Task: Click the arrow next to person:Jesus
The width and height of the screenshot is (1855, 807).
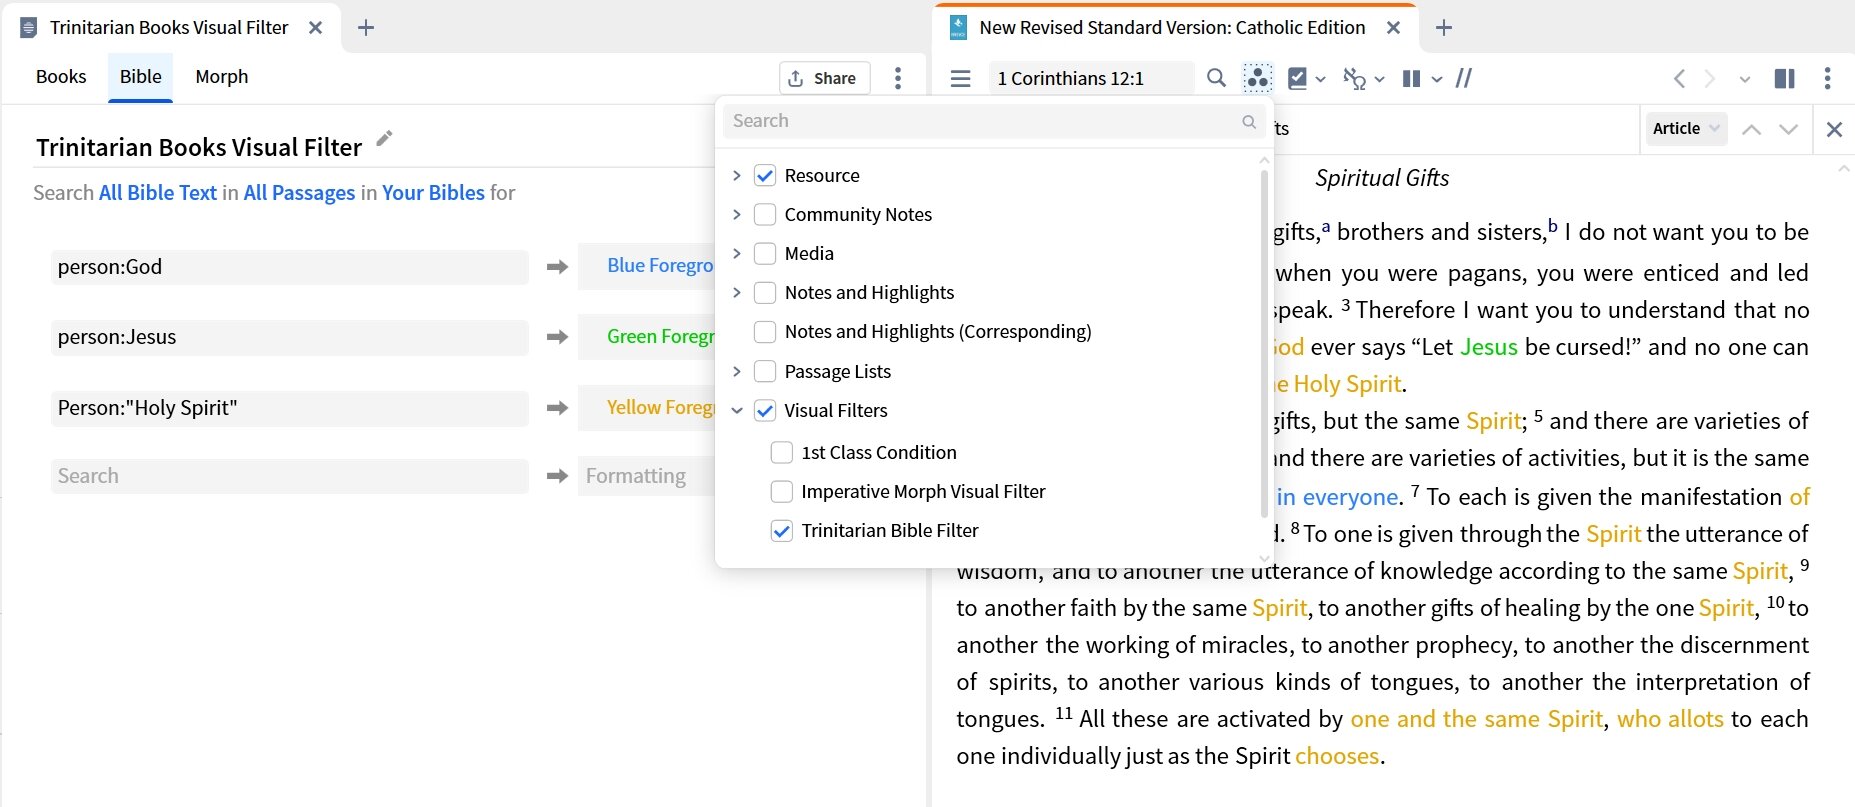Action: (557, 337)
